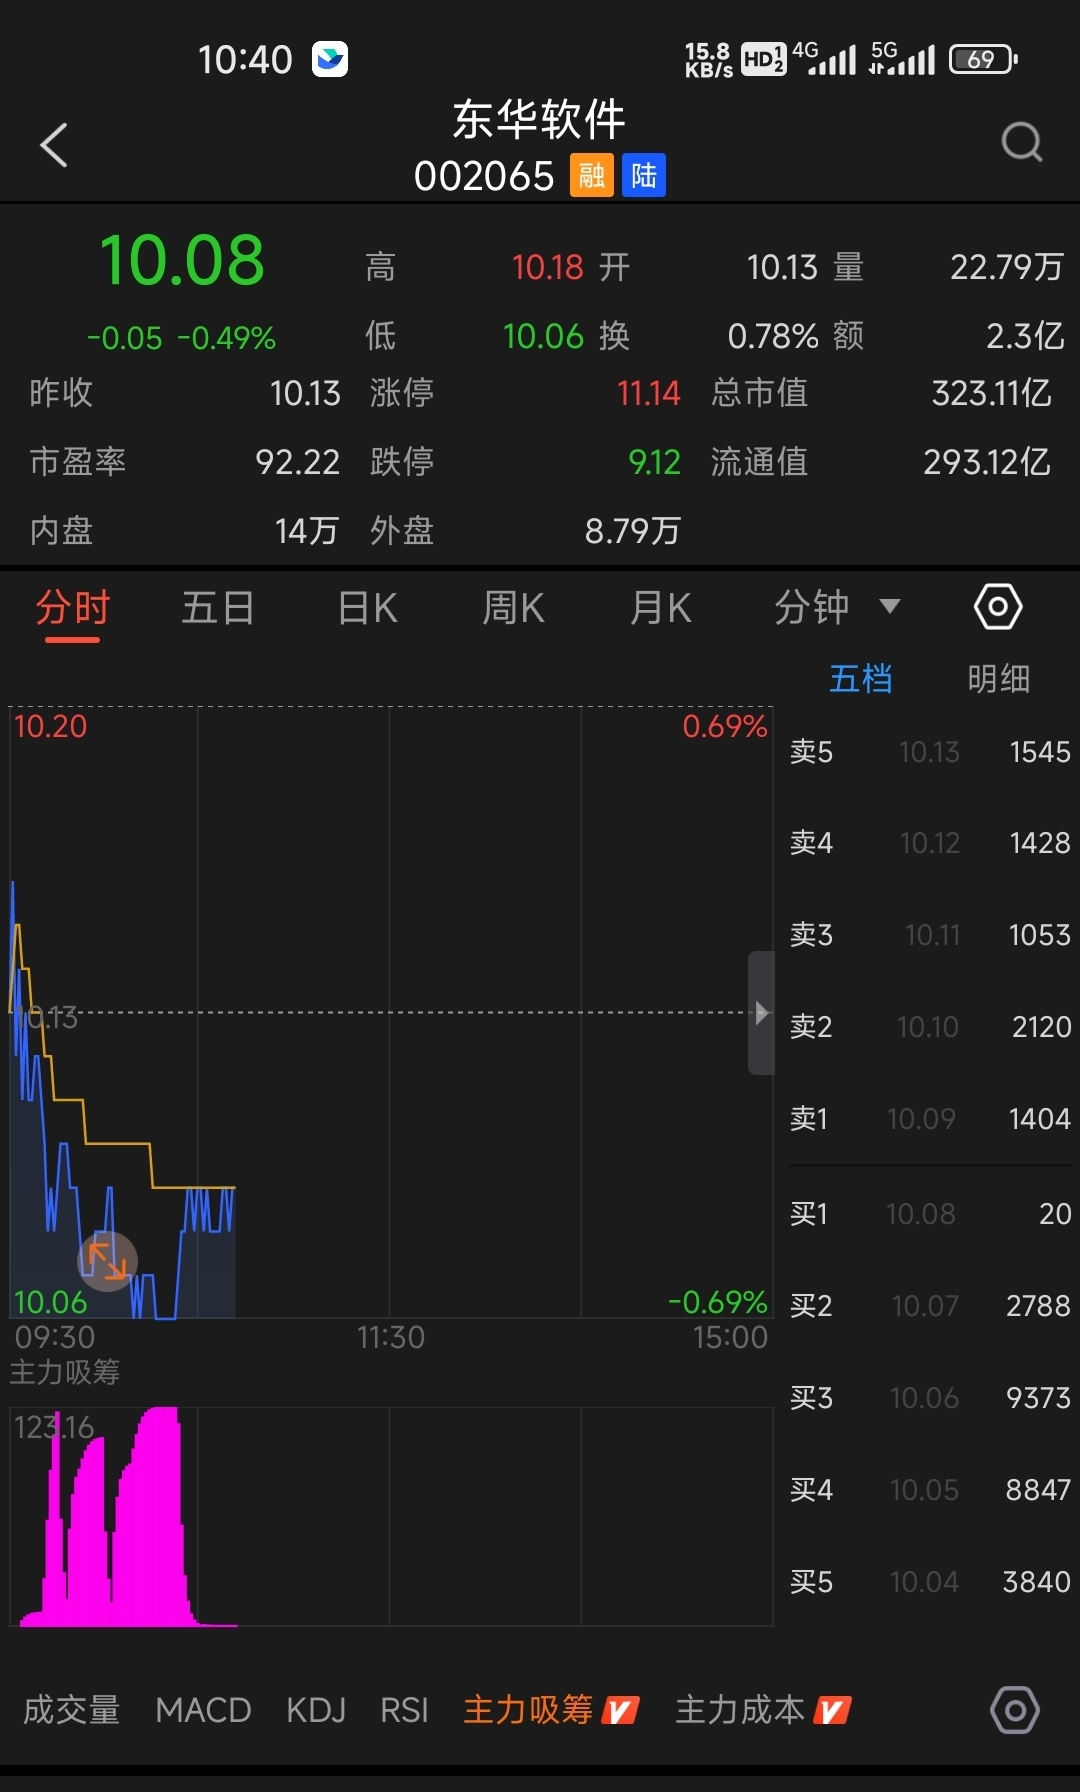Tap the 卖2 row at 10.10

930,1027
